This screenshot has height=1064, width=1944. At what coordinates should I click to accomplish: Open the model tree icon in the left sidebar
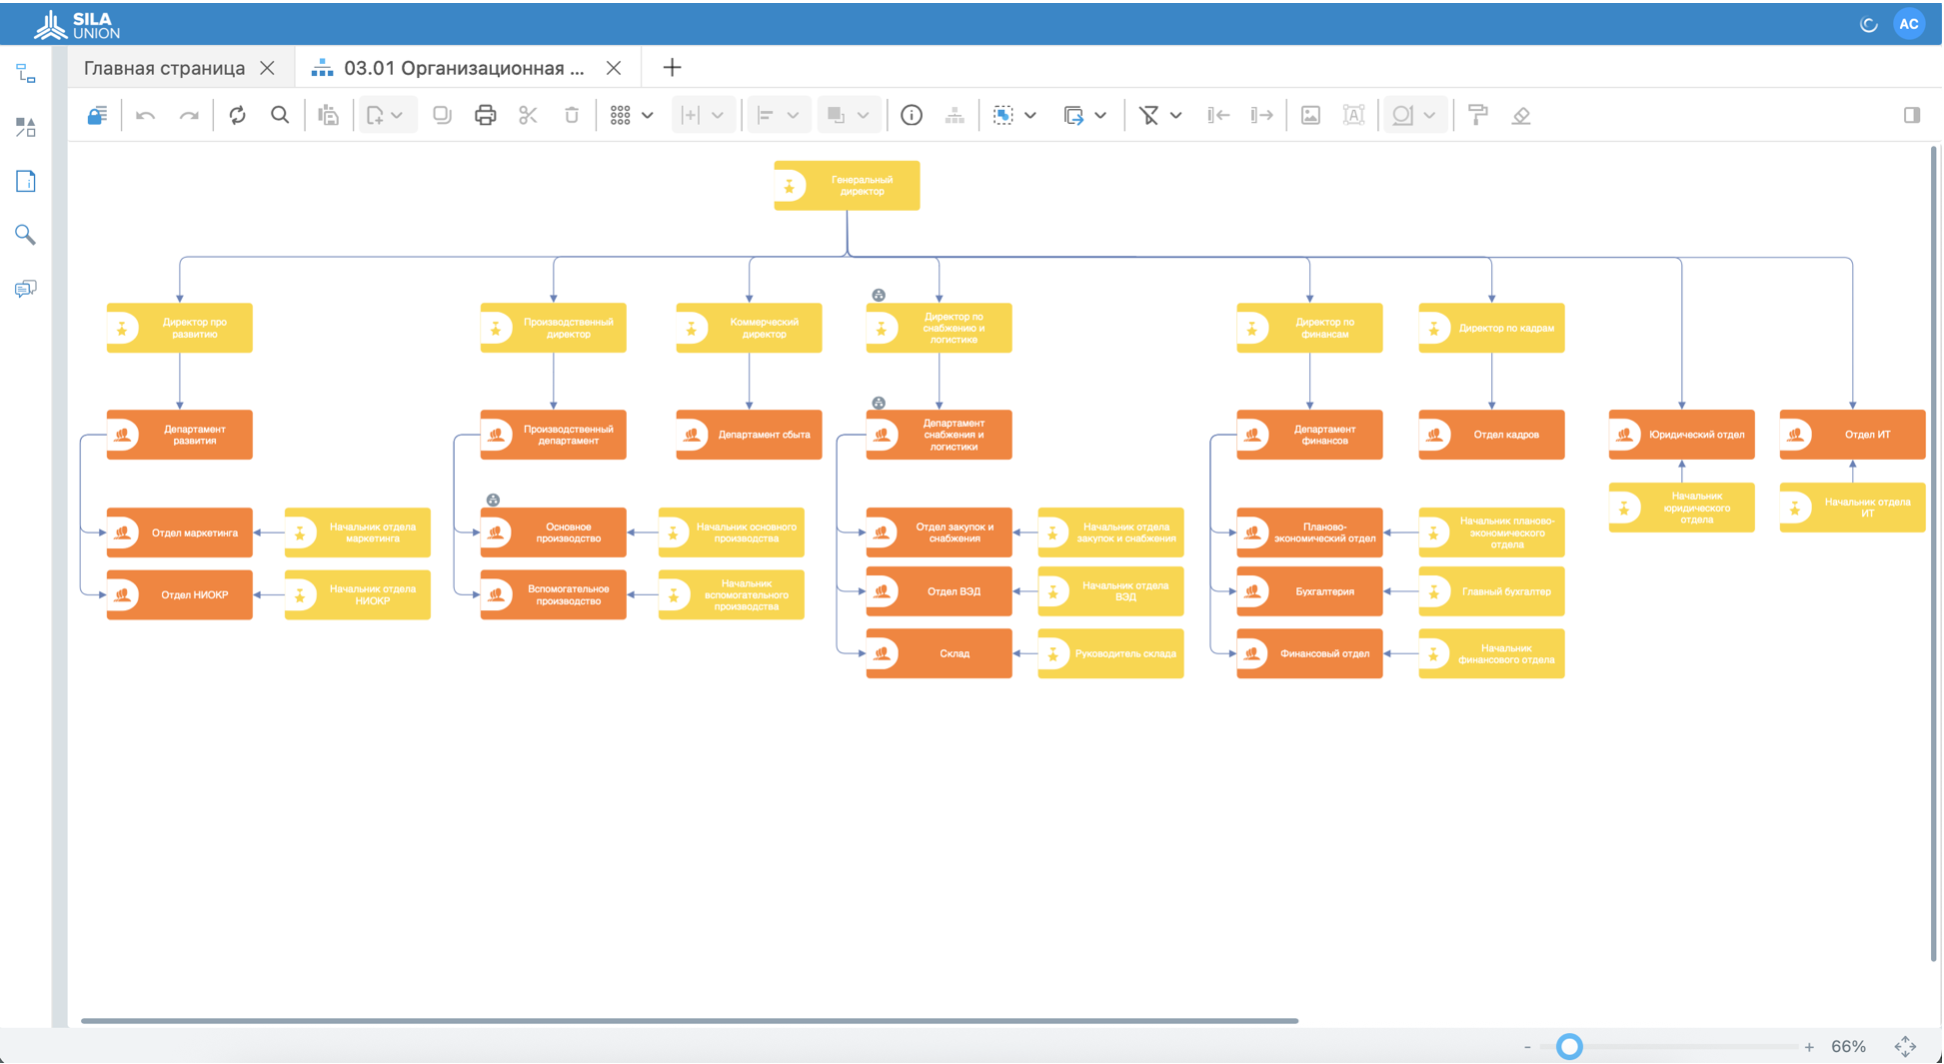26,74
